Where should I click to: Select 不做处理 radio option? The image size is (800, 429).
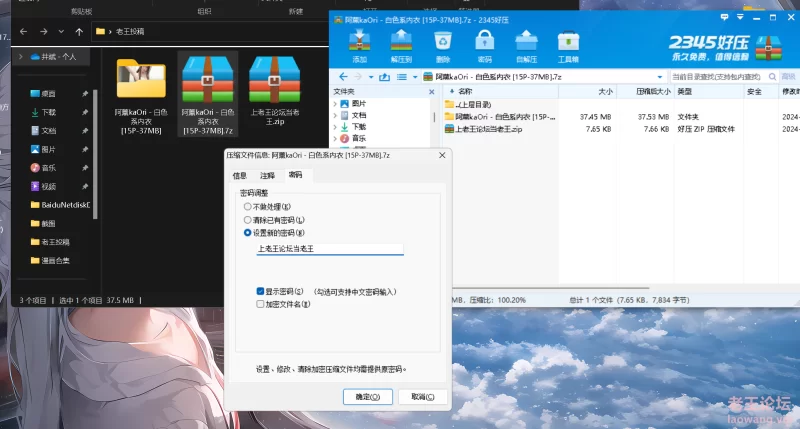click(247, 207)
